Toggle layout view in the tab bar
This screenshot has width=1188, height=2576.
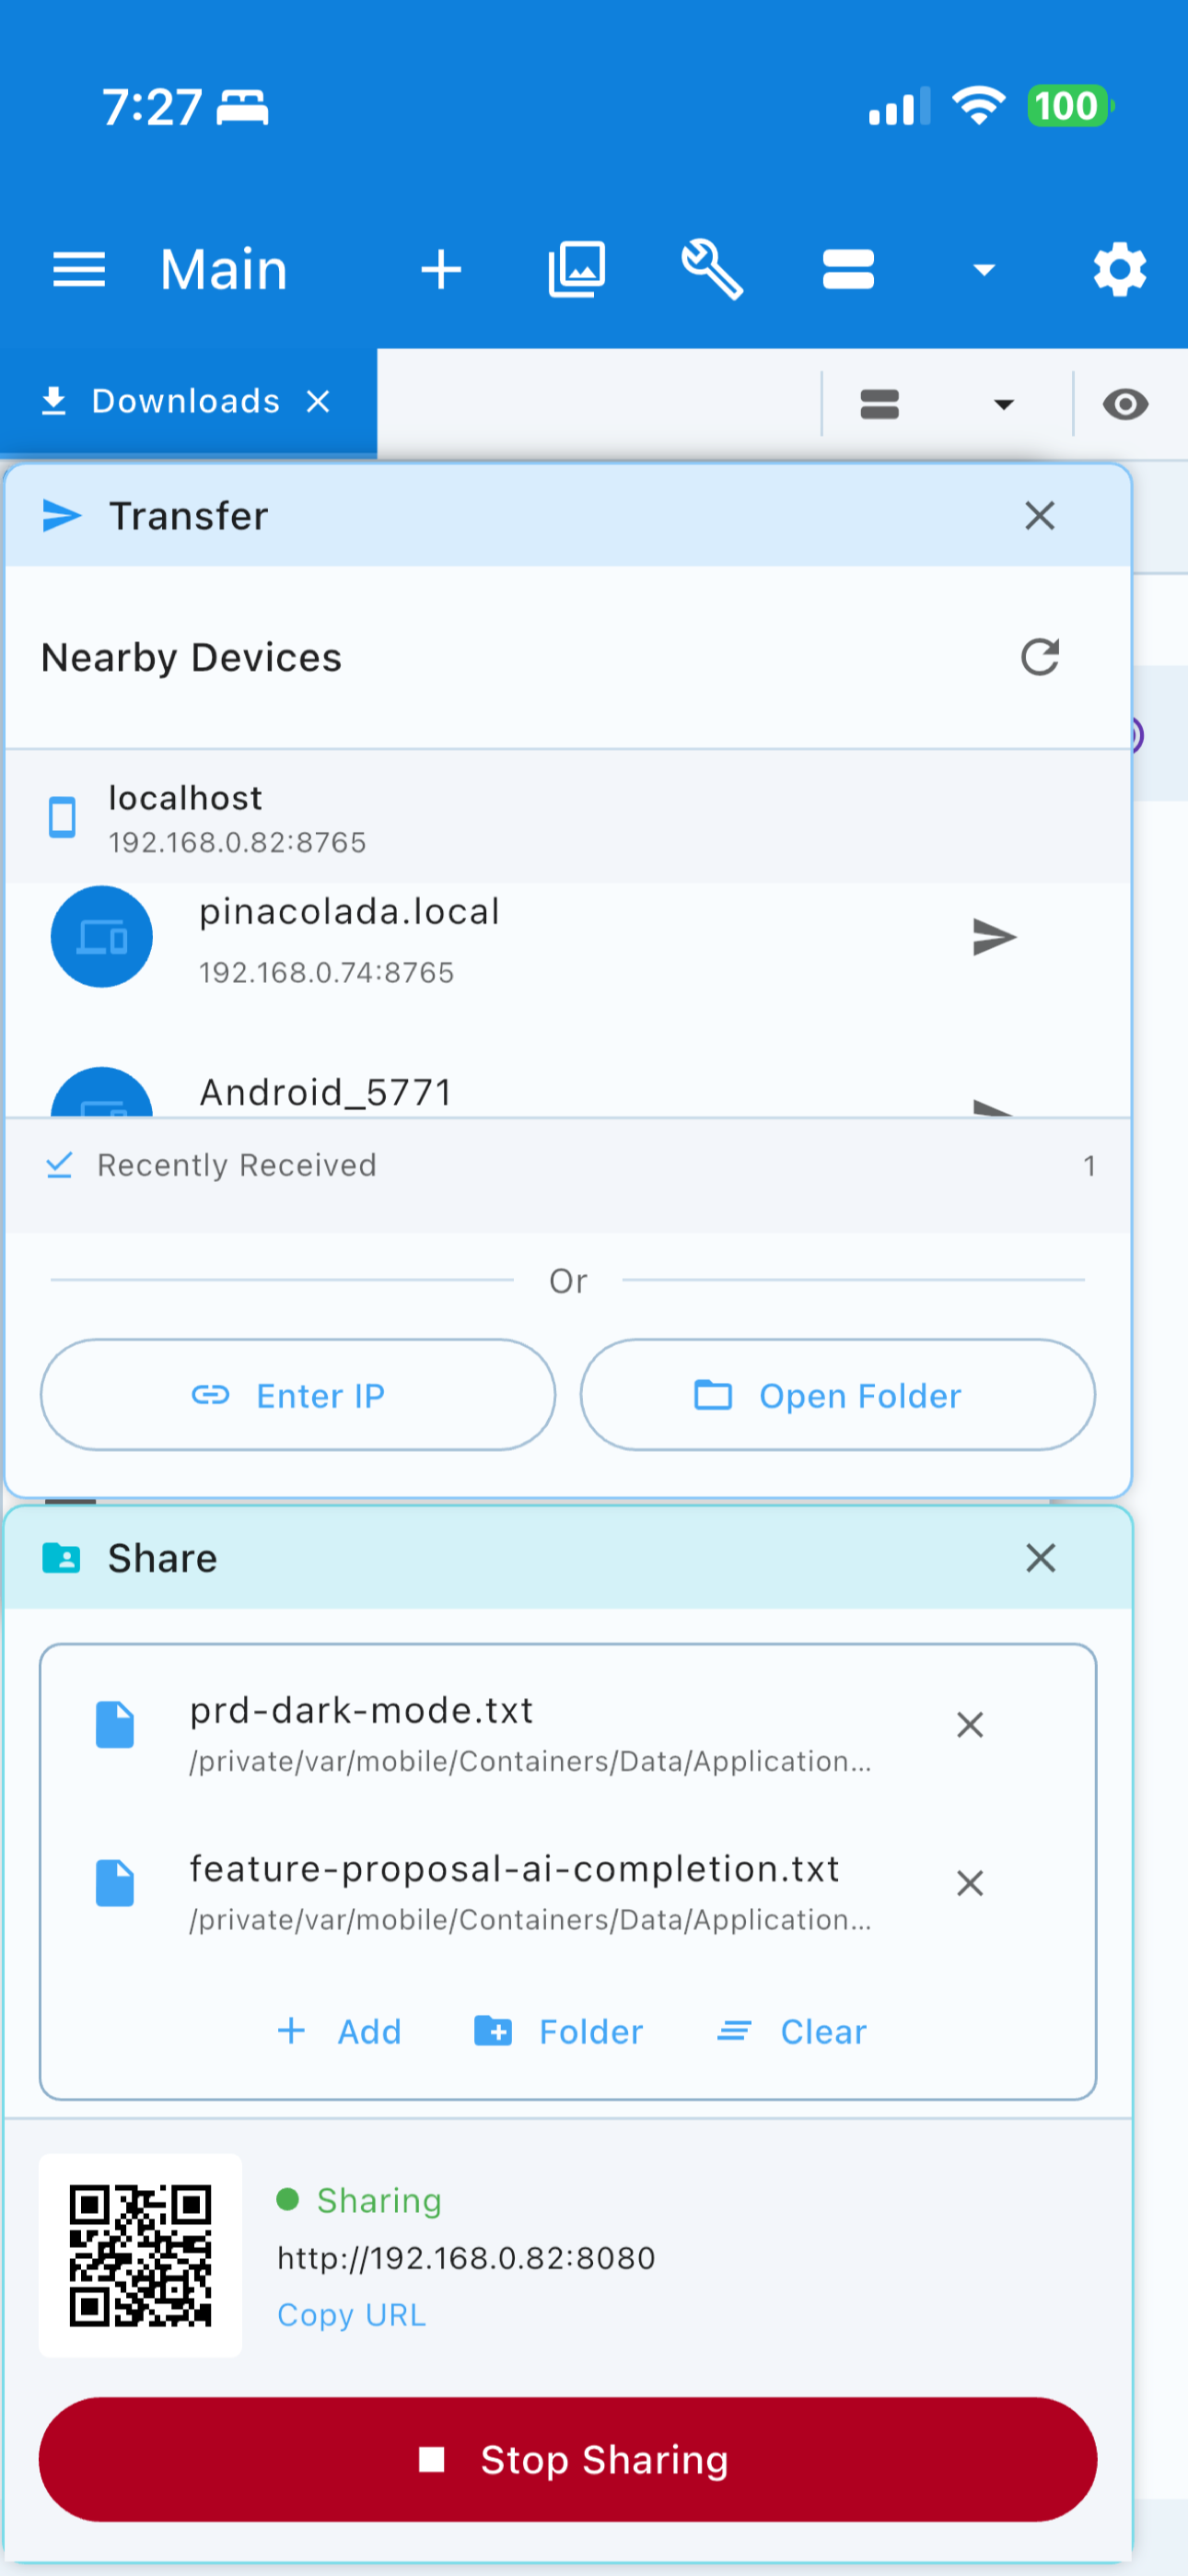(x=879, y=404)
